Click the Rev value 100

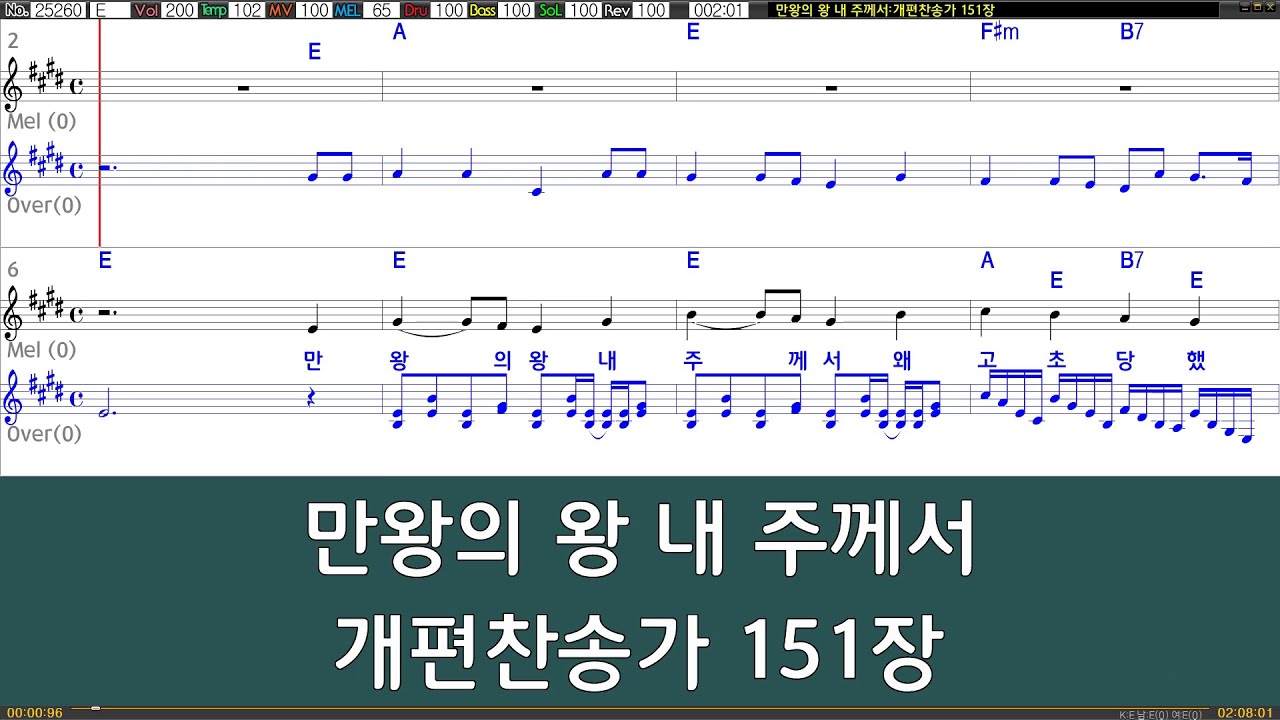tap(651, 10)
